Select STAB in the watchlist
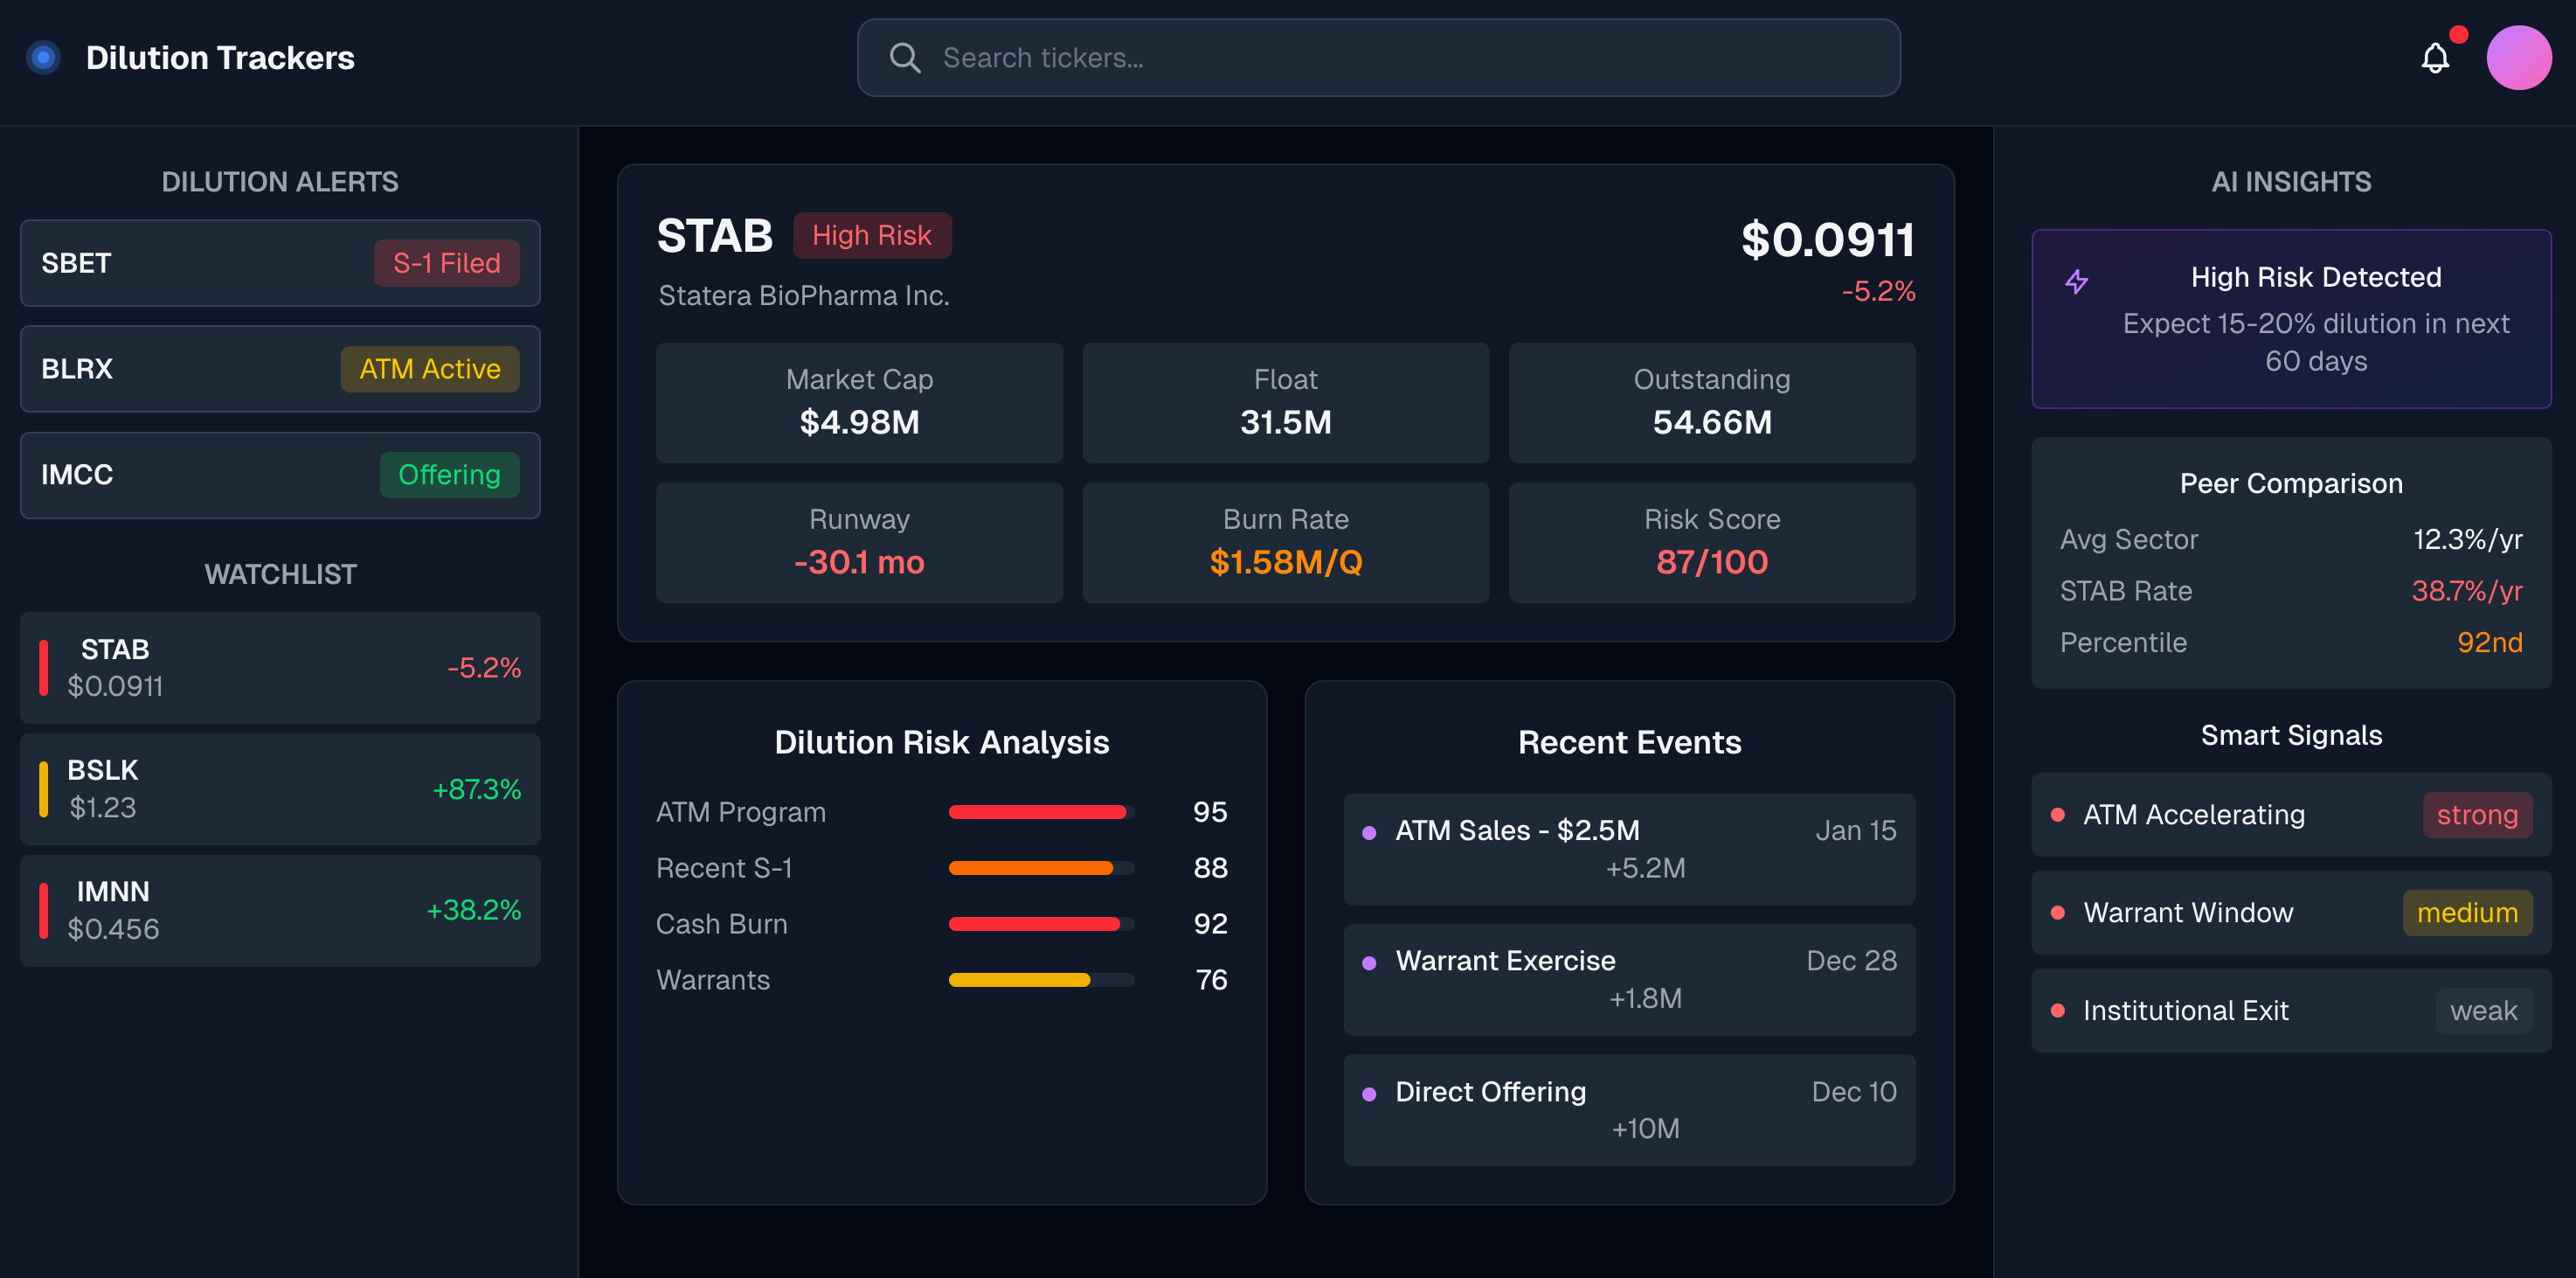This screenshot has width=2576, height=1278. 280,668
